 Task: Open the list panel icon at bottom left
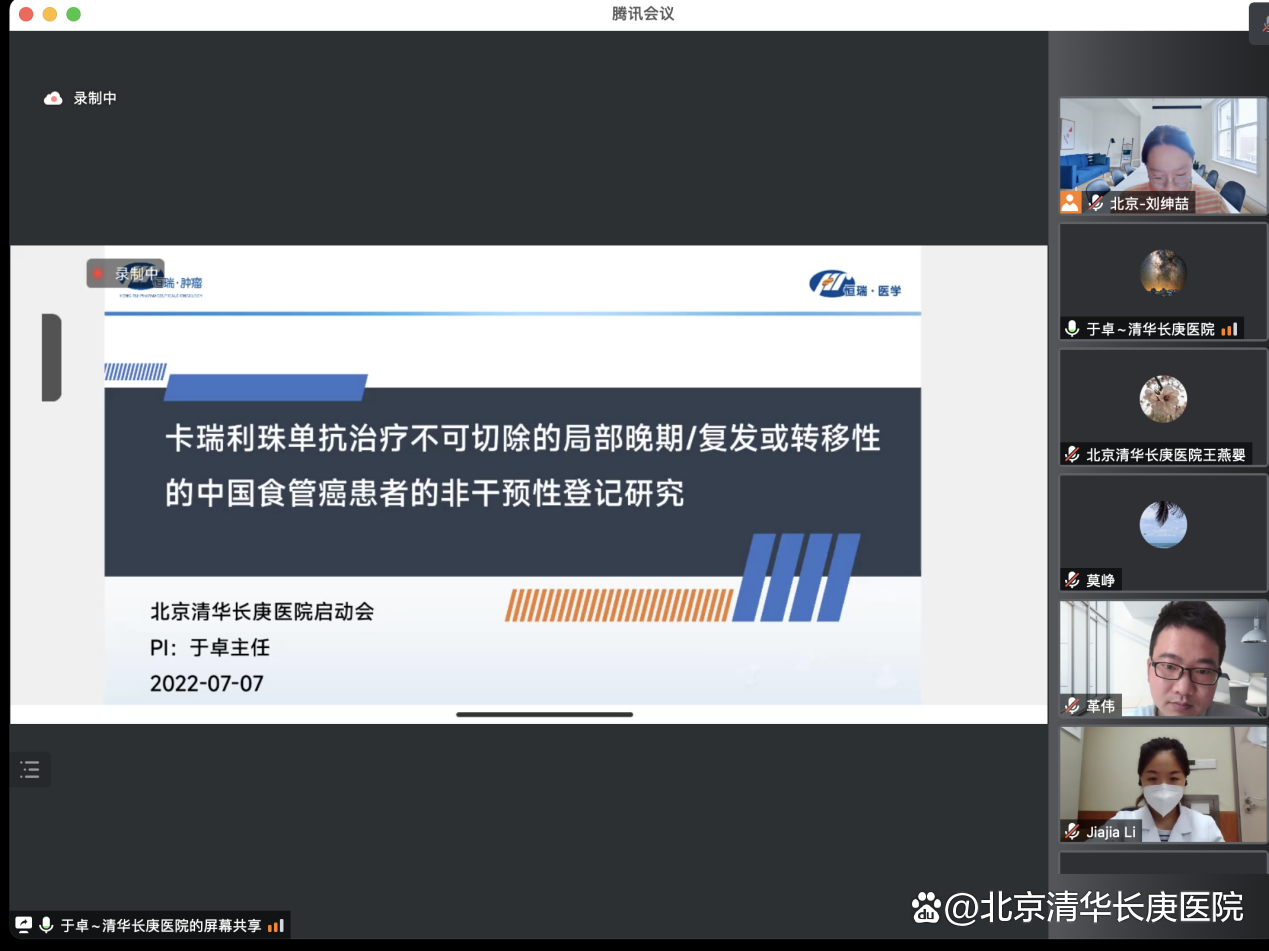[30, 769]
